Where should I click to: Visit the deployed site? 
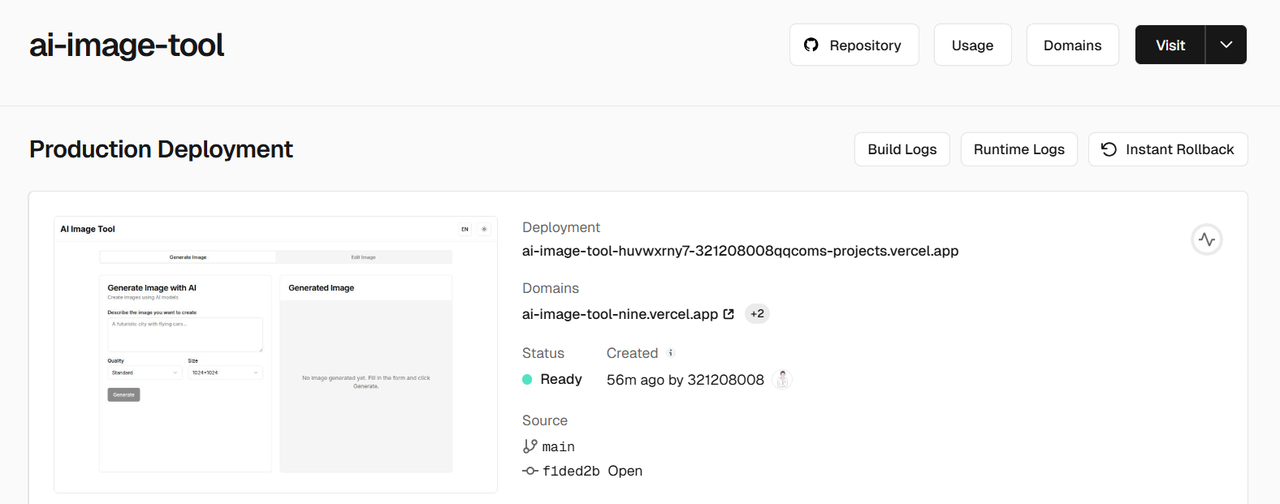[x=1170, y=45]
